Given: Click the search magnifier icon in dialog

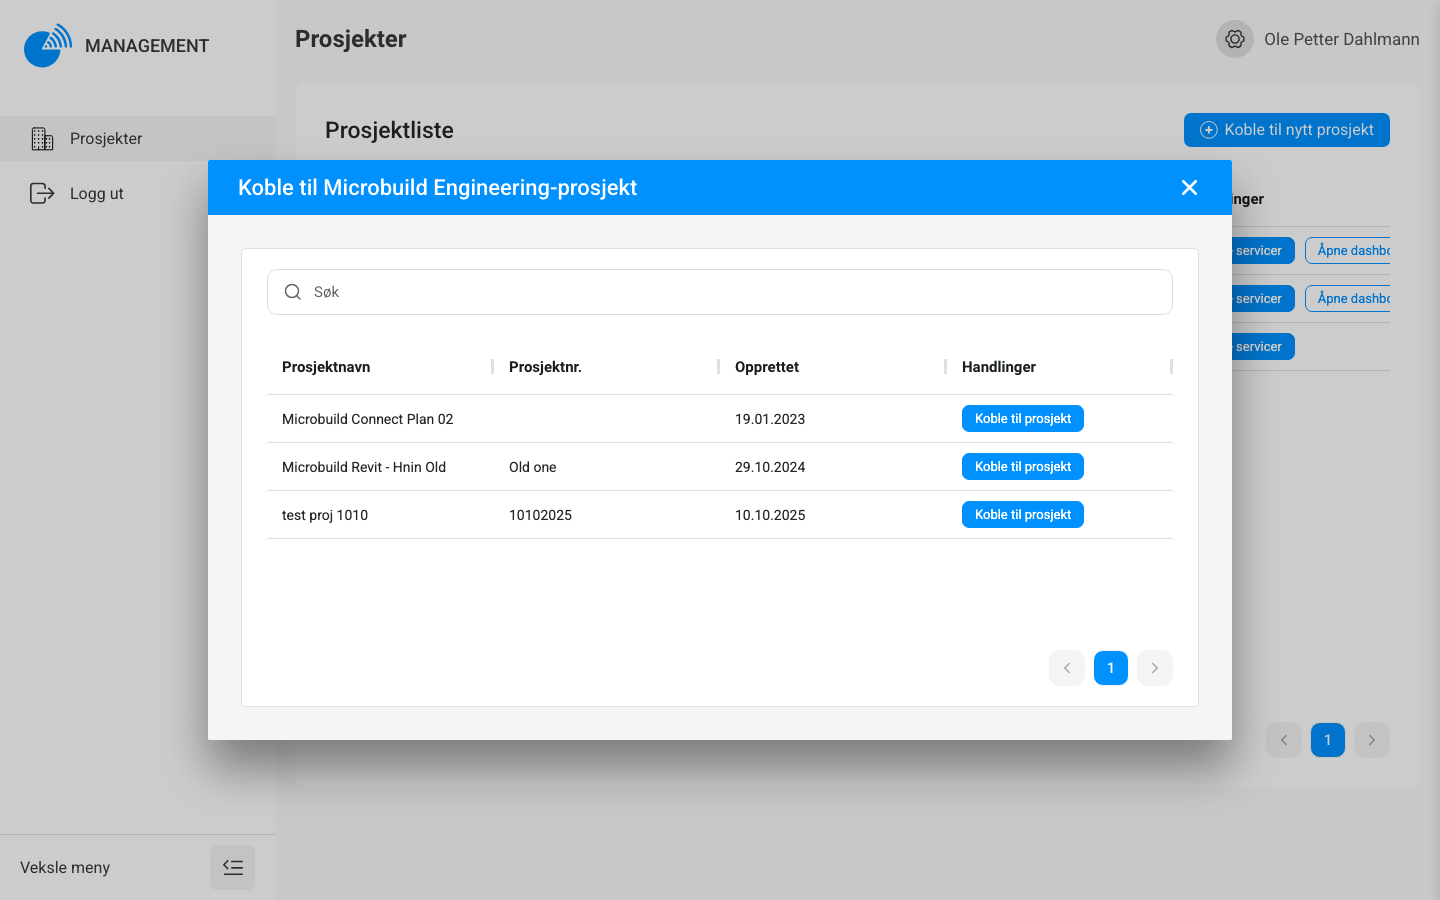Looking at the screenshot, I should tap(293, 292).
